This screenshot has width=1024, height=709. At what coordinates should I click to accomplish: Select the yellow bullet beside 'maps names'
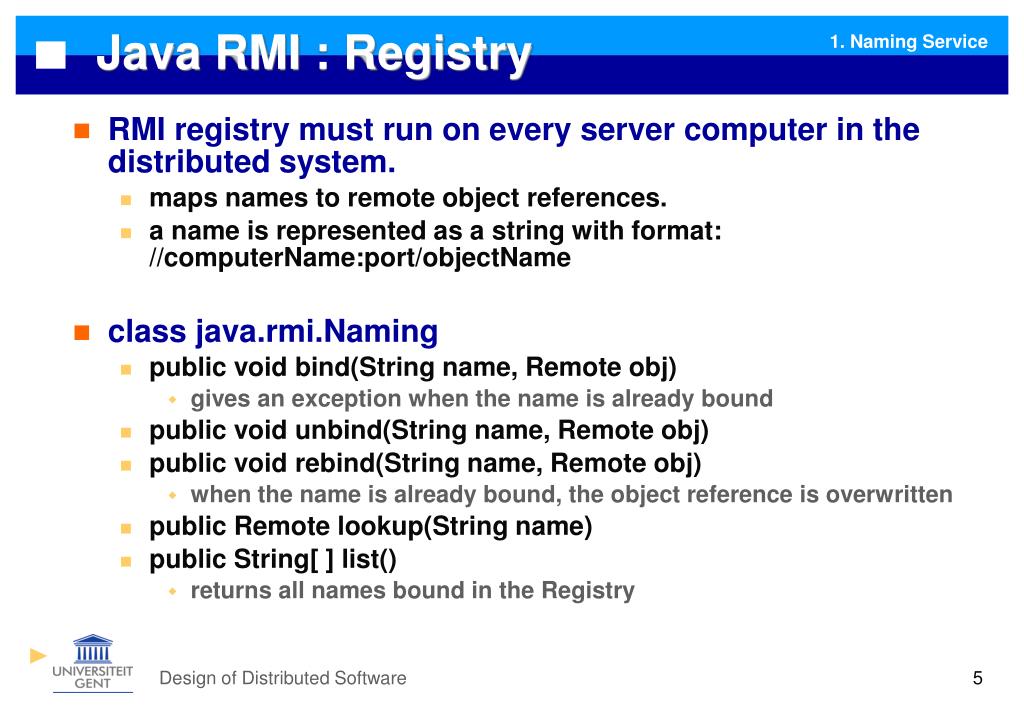click(127, 197)
